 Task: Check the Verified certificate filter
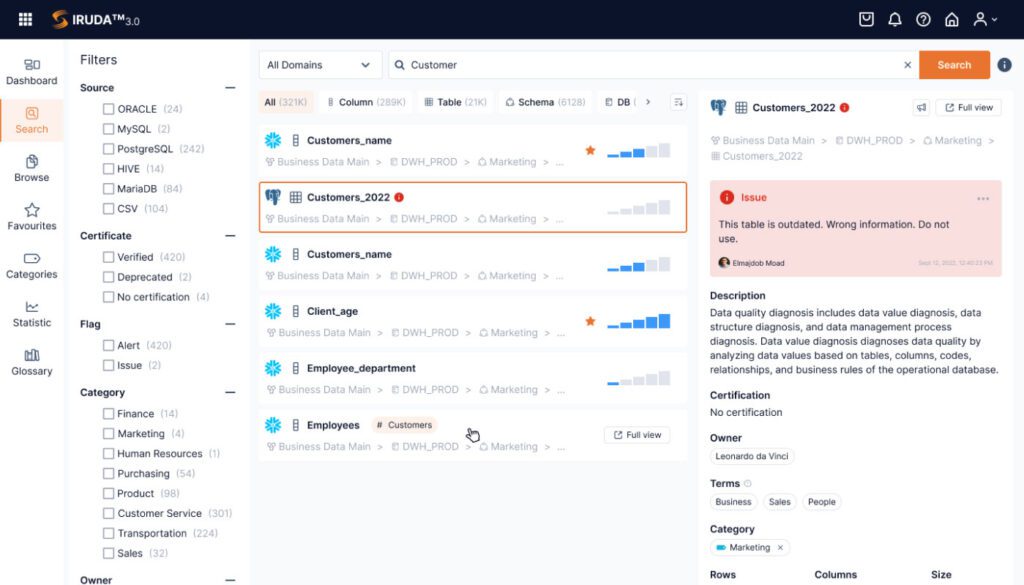point(109,257)
